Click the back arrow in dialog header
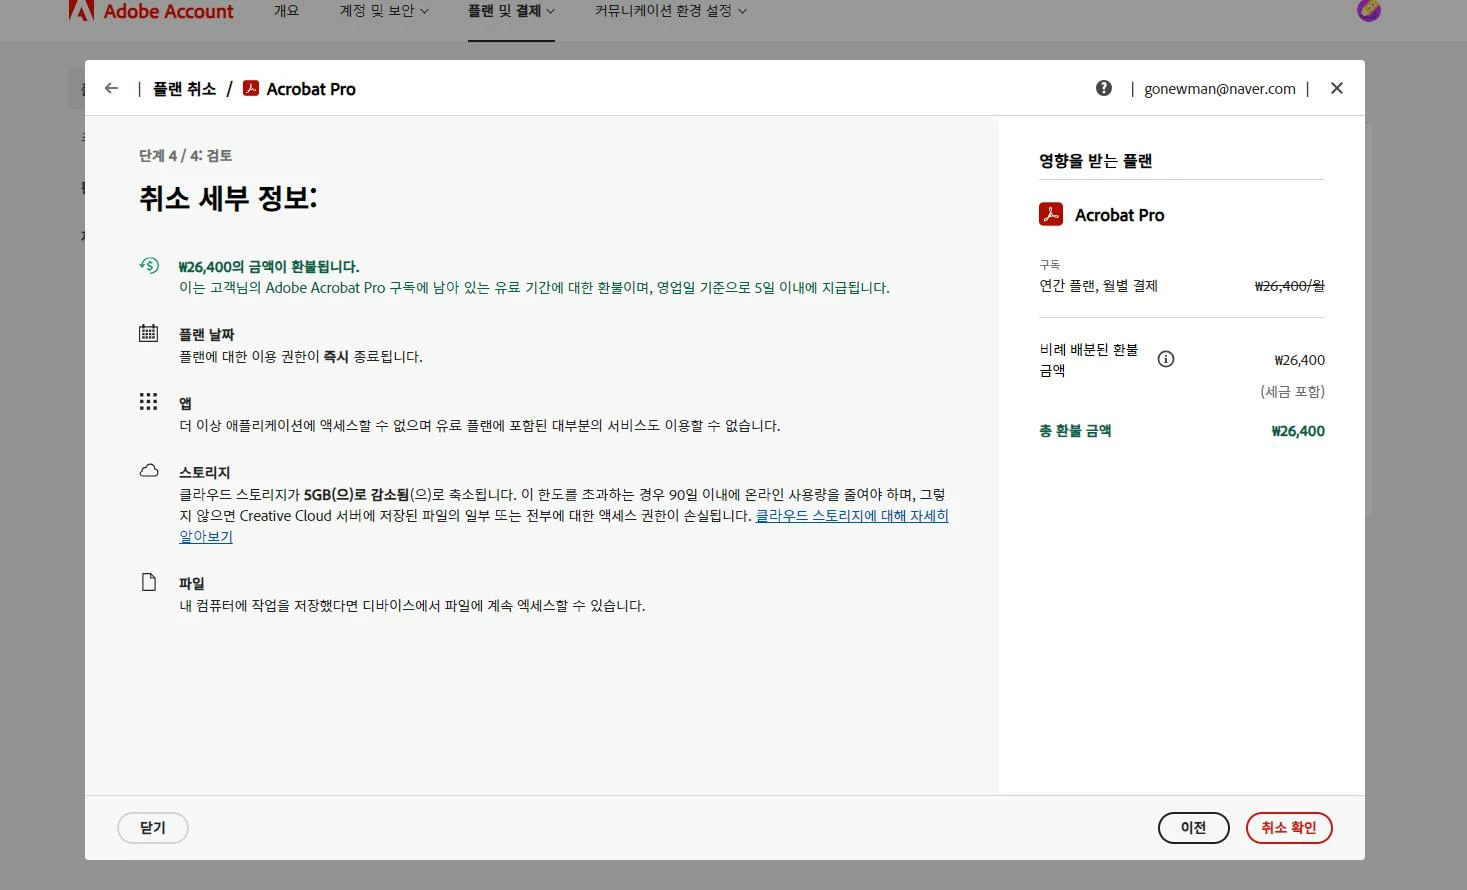The height and width of the screenshot is (890, 1467). 111,88
